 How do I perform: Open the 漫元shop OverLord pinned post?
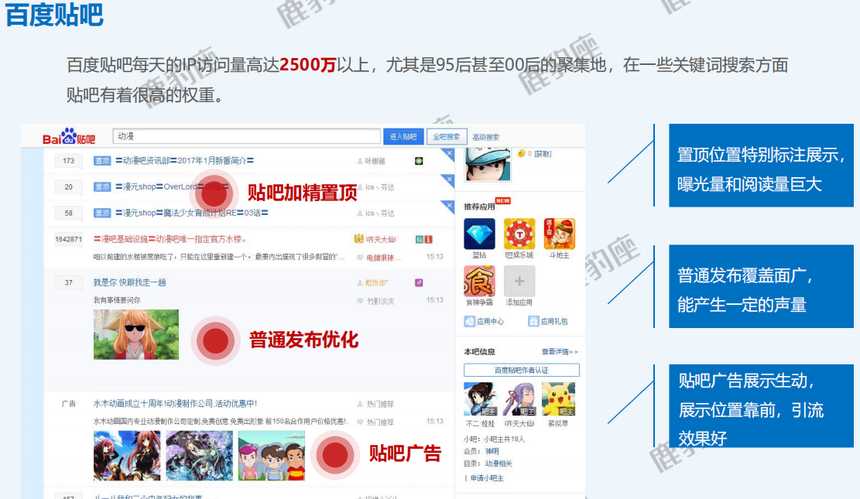(x=172, y=187)
